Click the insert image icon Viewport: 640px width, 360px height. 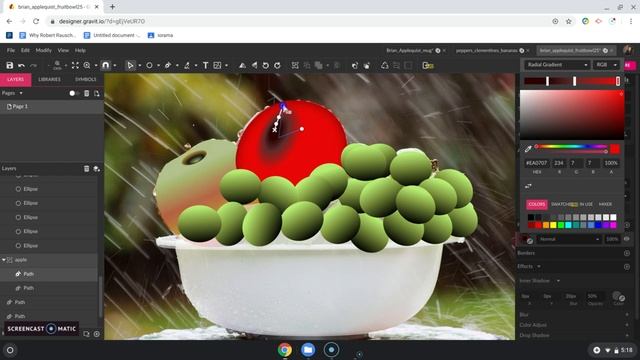218,65
